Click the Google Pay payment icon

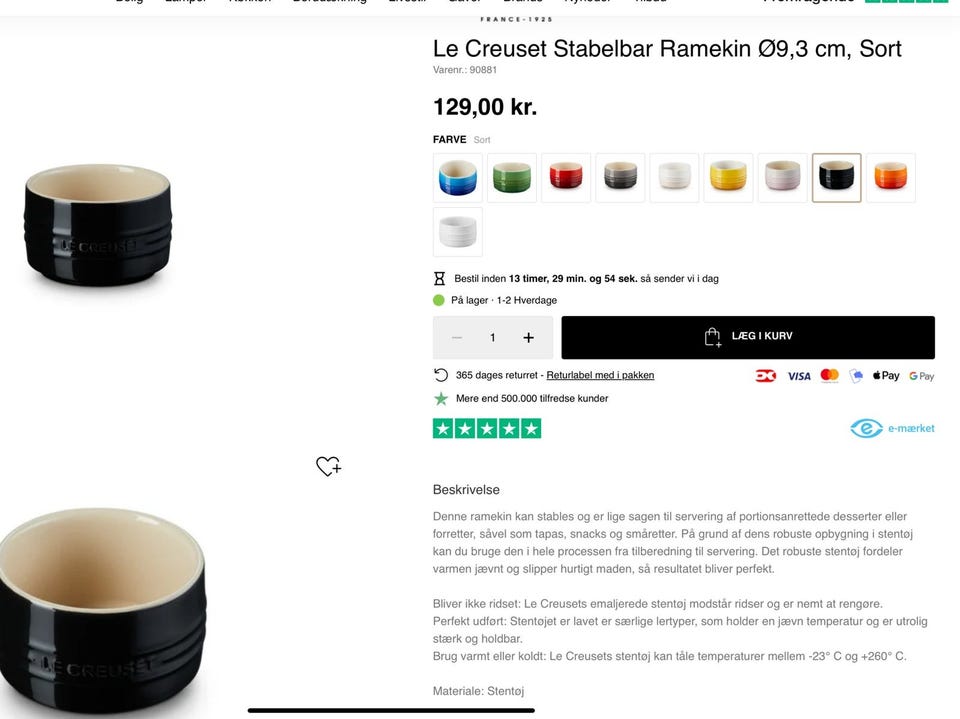click(921, 376)
